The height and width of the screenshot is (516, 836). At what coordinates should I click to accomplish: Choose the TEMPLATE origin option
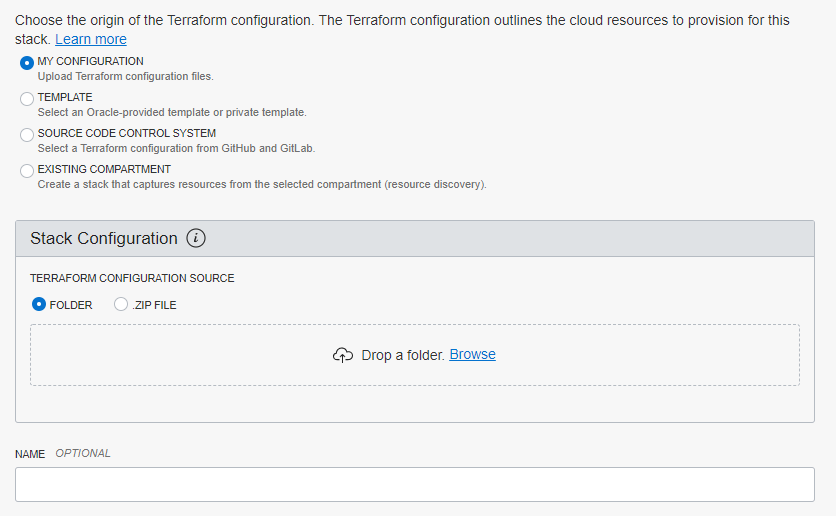coord(27,99)
